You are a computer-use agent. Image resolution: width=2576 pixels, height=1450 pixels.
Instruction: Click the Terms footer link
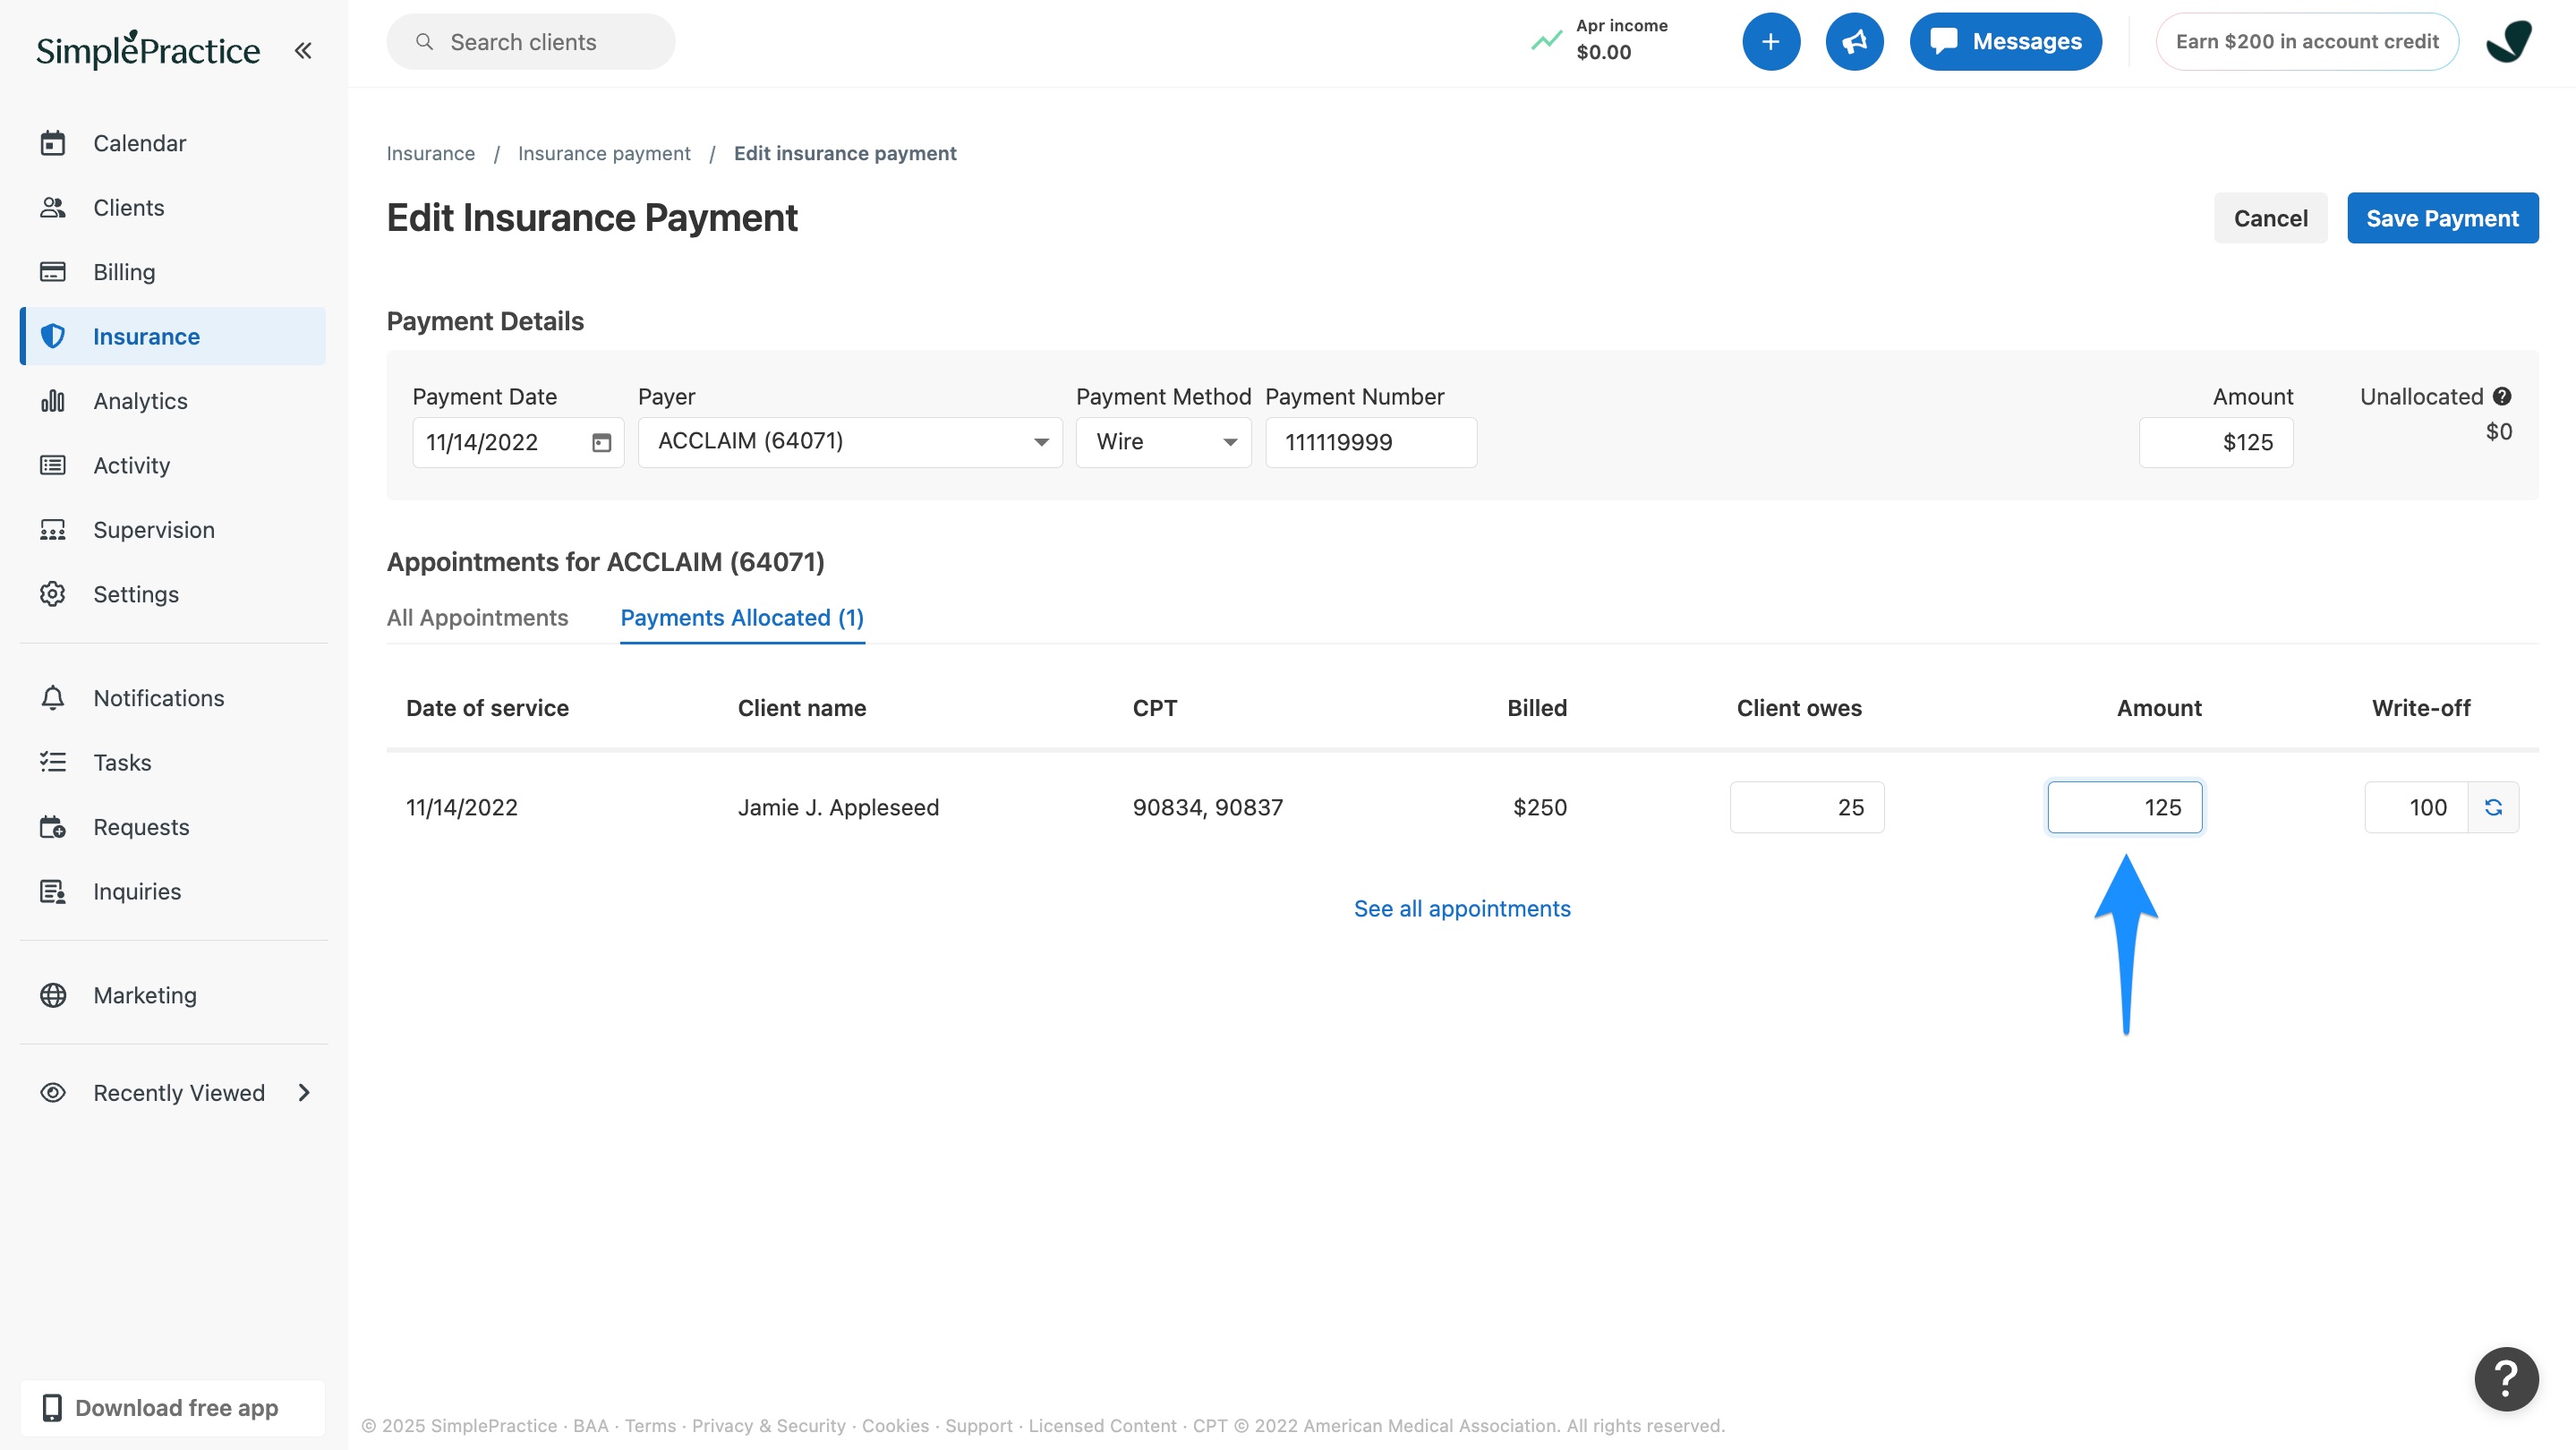pos(650,1426)
